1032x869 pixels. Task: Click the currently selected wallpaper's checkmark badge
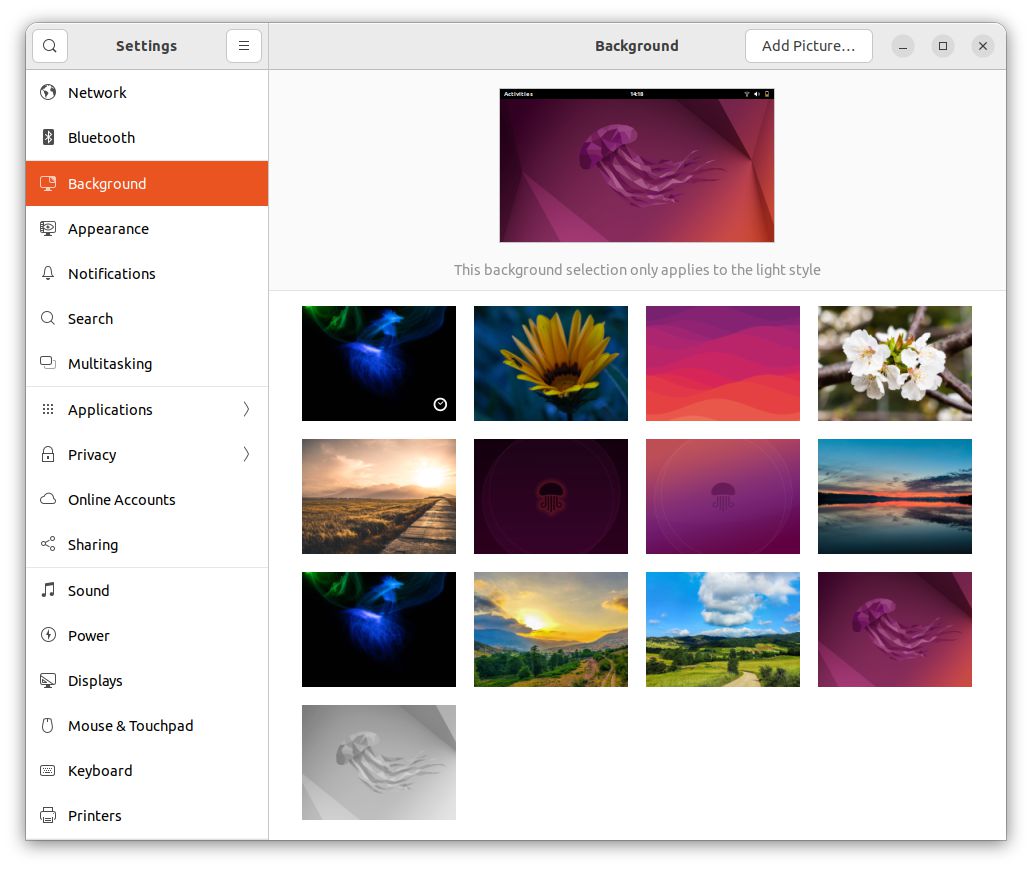[440, 405]
